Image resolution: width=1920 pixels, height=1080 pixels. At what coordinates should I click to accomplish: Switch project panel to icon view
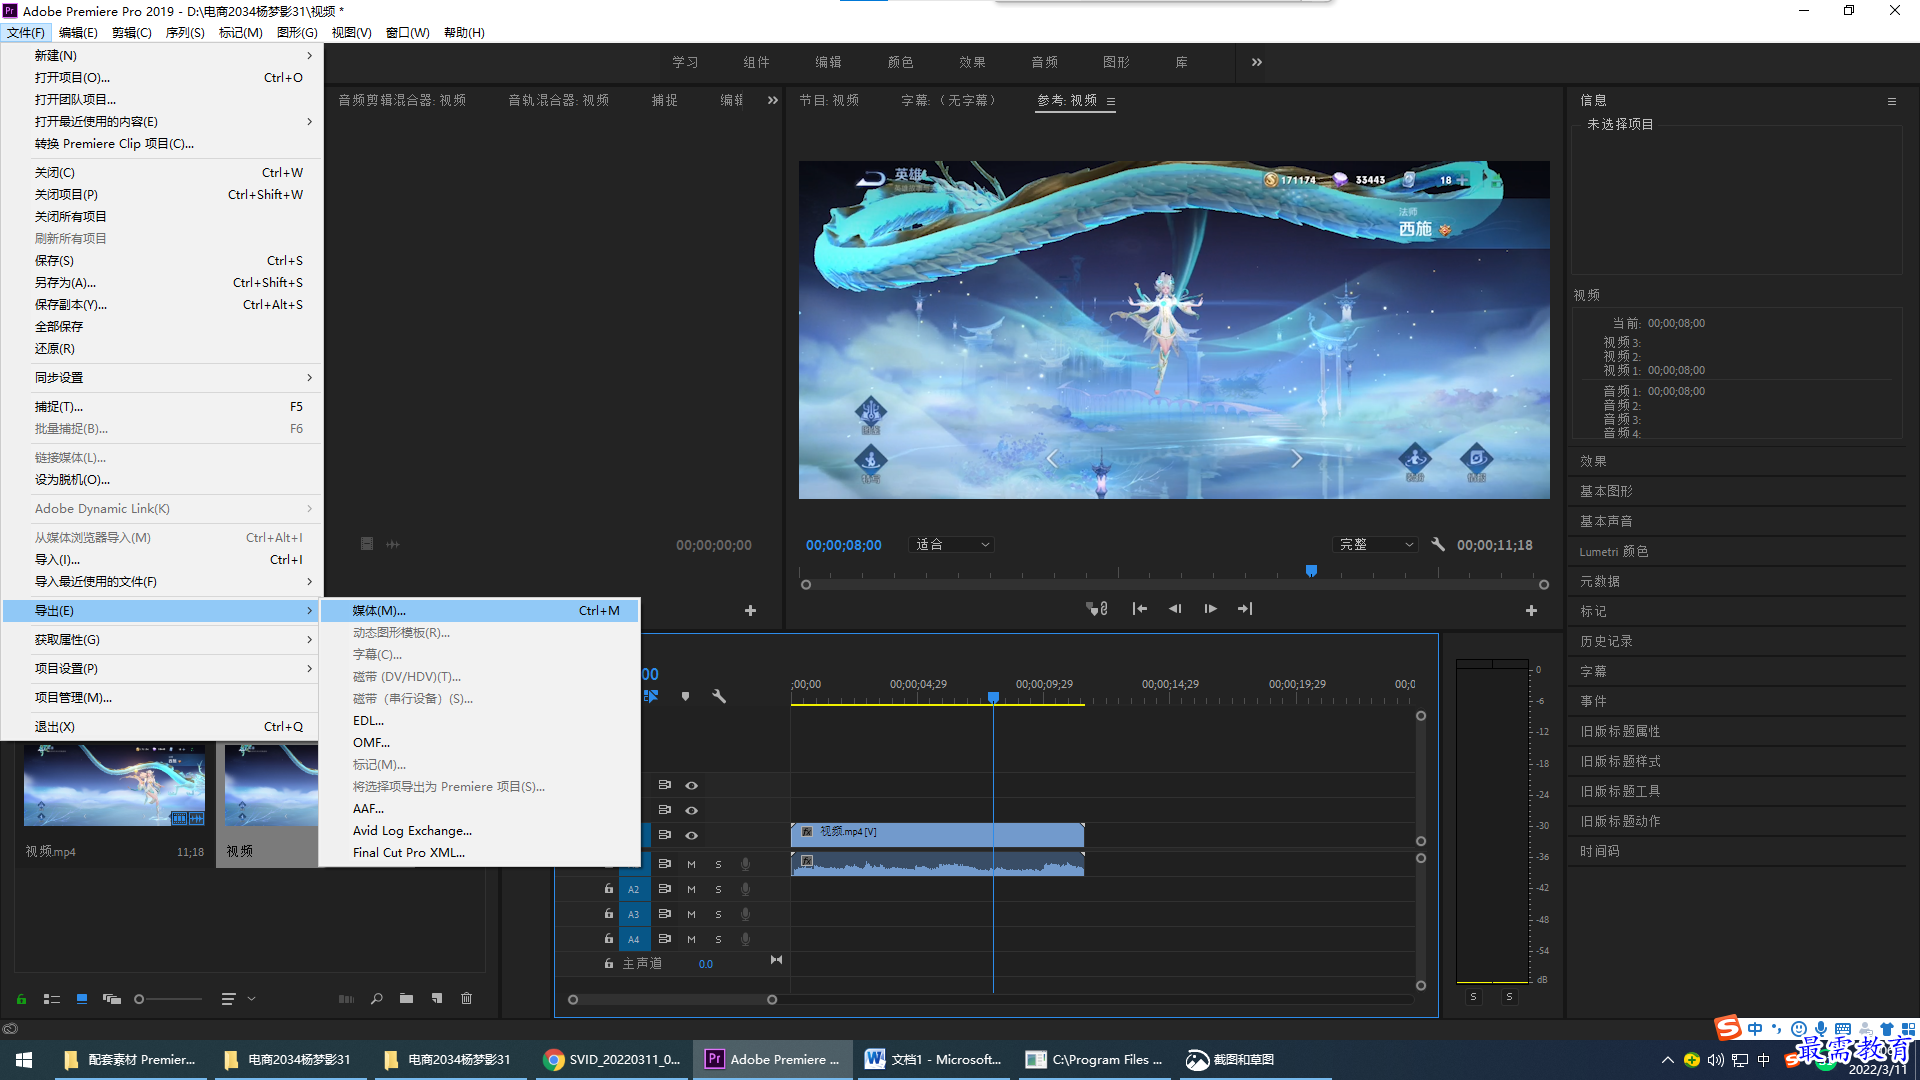coord(82,999)
